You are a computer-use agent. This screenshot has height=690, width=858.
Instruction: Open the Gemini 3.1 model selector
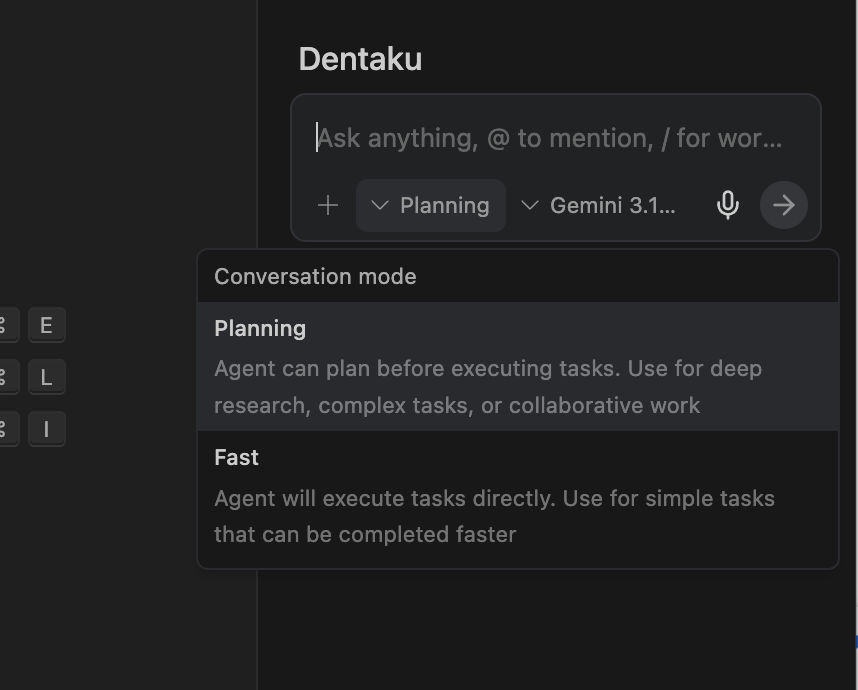pos(600,205)
